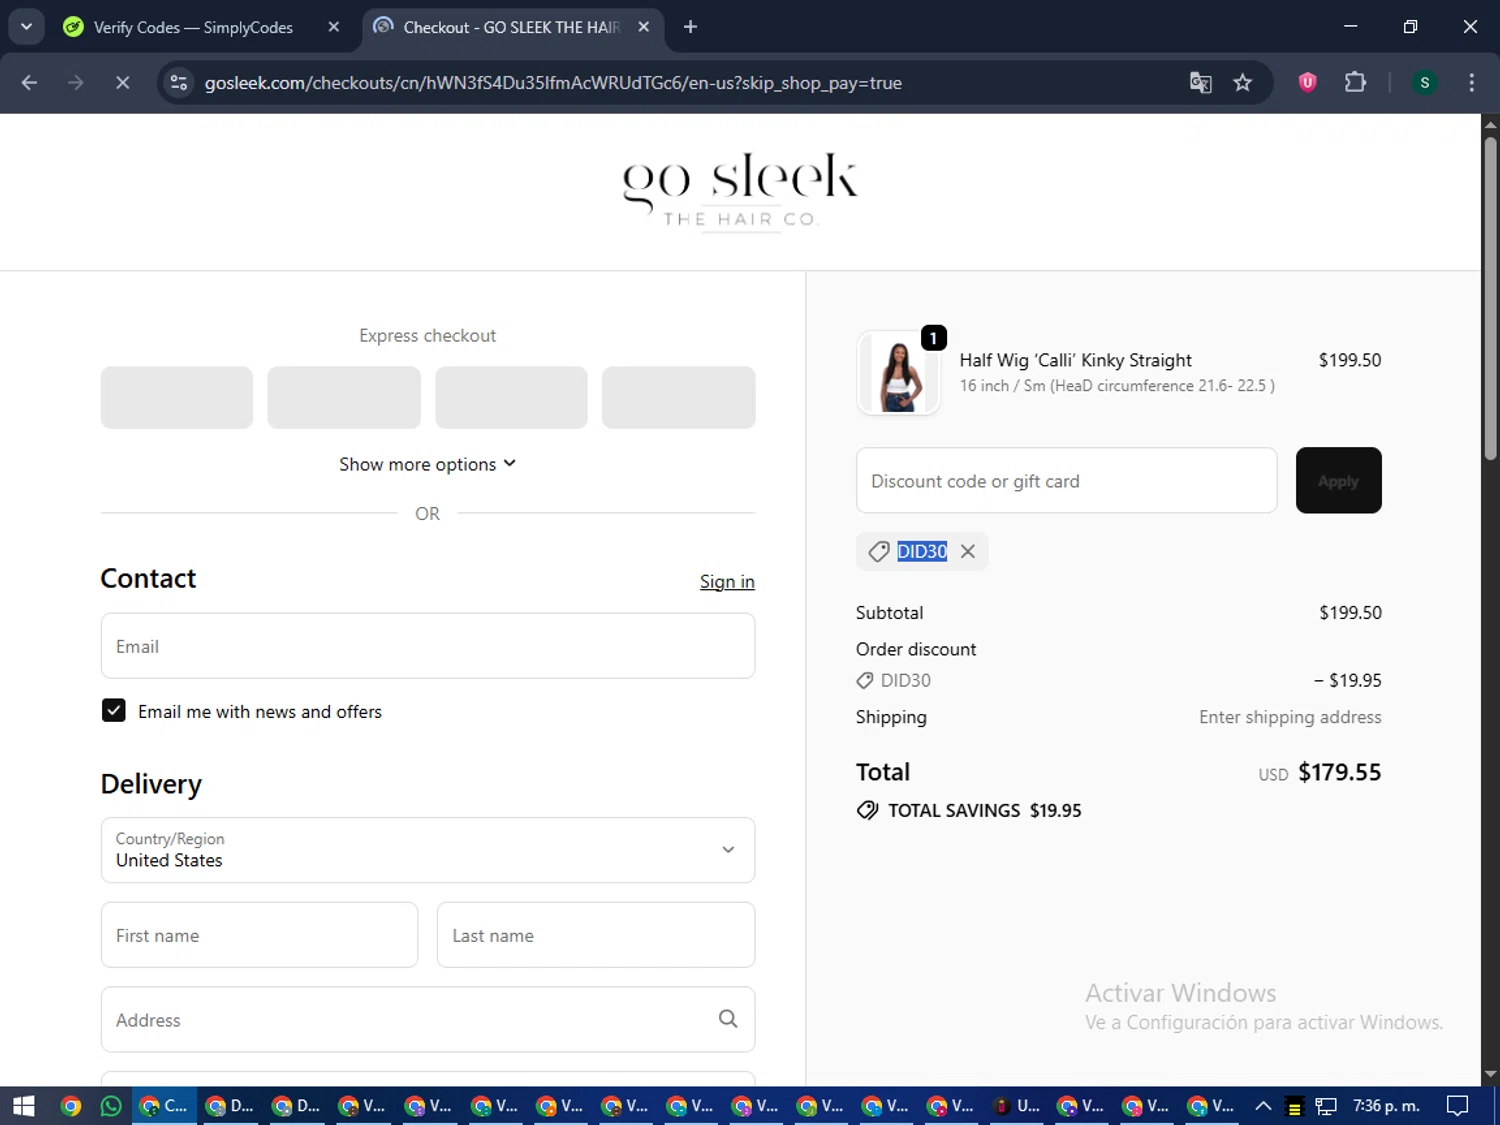Click the tag icon beside TOTAL SAVINGS
1500x1125 pixels.
(x=868, y=810)
